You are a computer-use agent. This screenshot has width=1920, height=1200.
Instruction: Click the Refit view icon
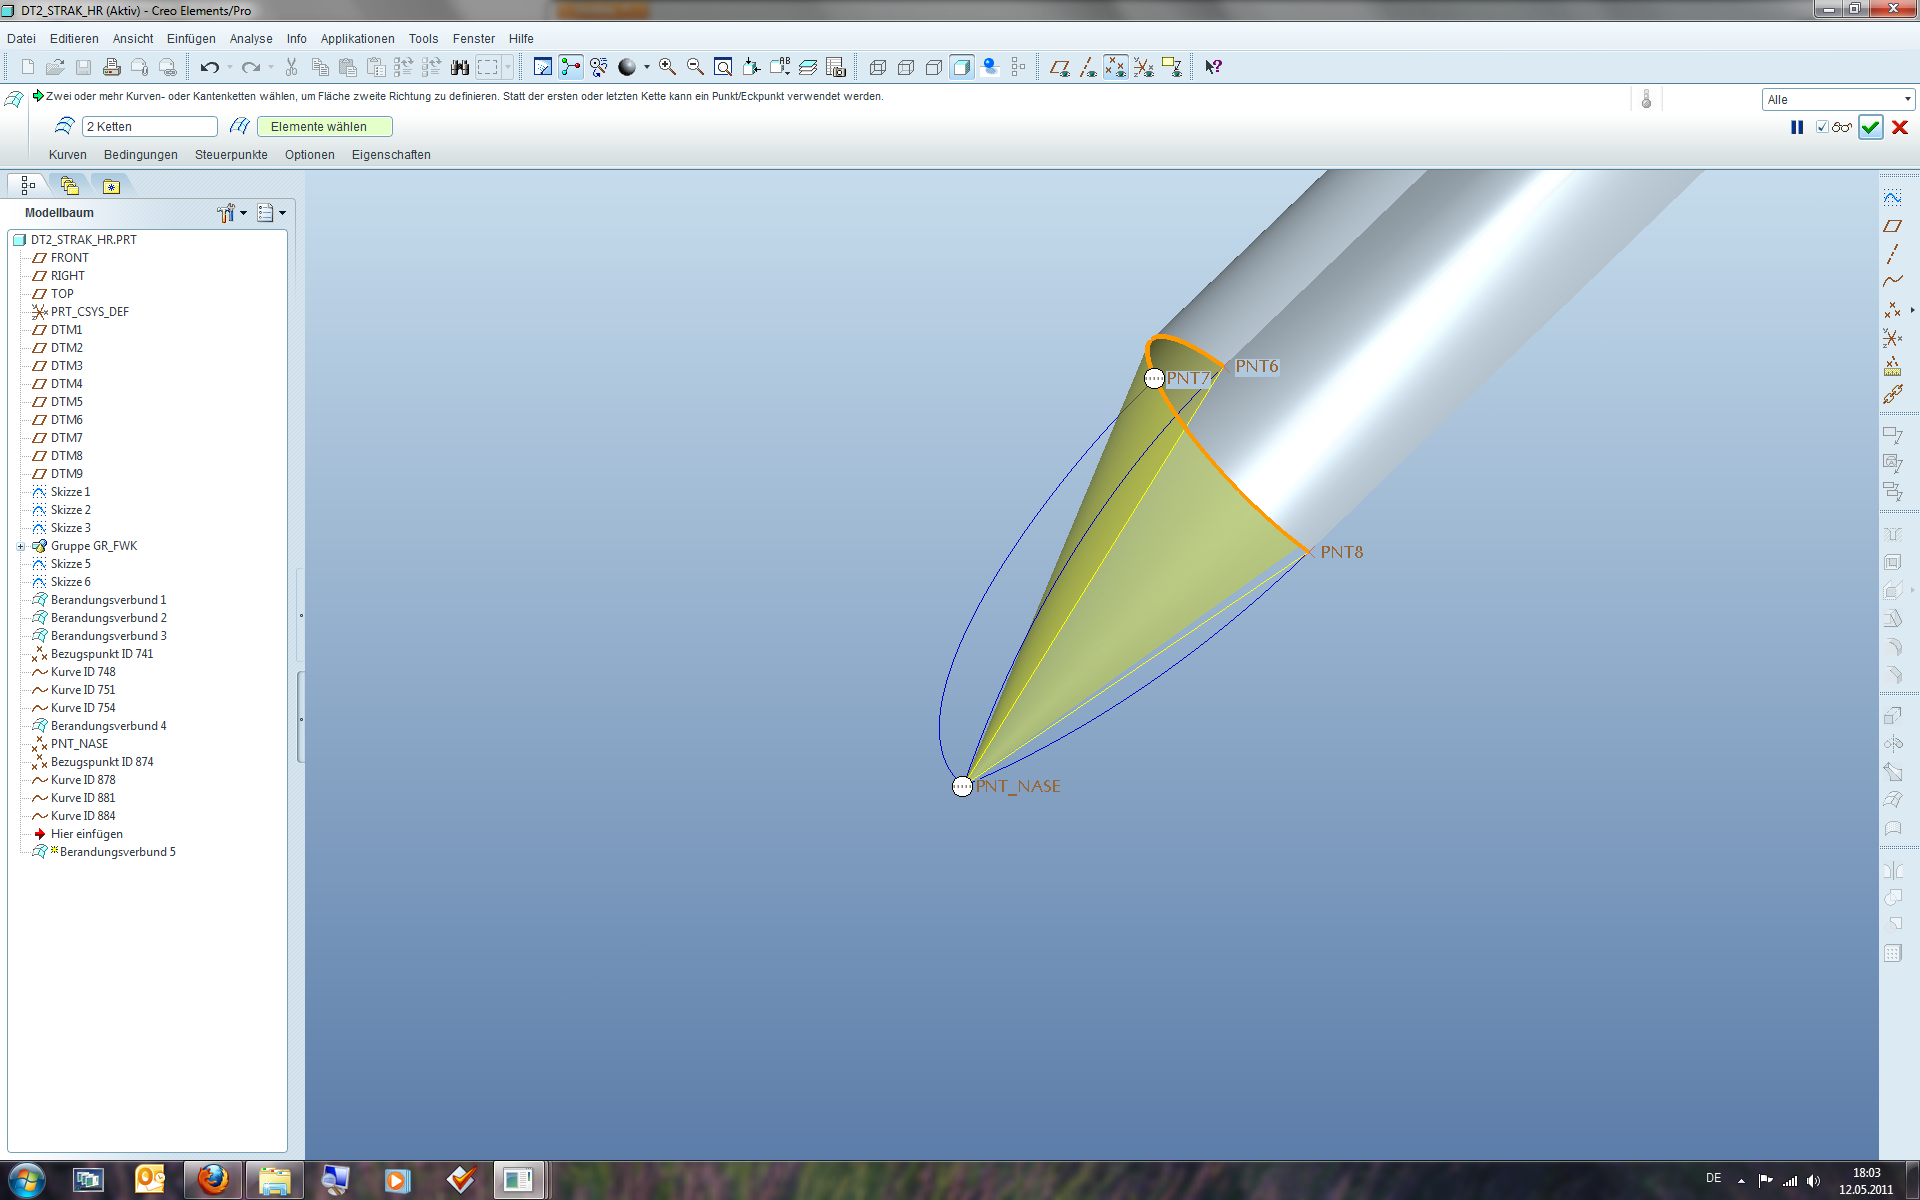[x=723, y=67]
